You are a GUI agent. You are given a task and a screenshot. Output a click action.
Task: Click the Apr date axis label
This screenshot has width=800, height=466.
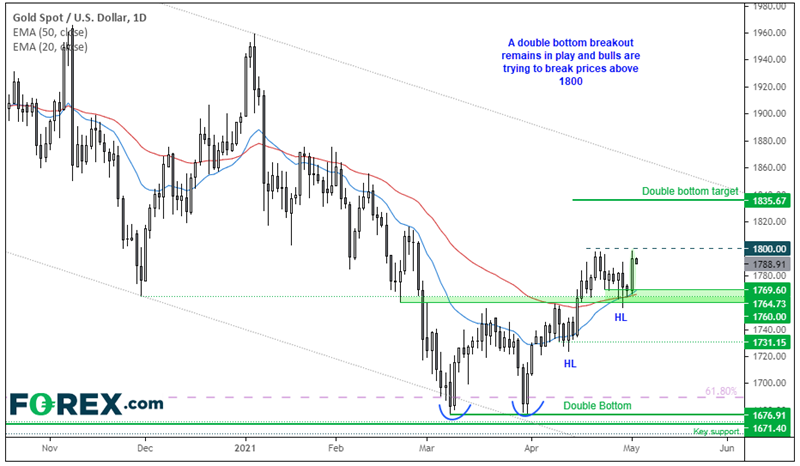pyautogui.click(x=531, y=448)
